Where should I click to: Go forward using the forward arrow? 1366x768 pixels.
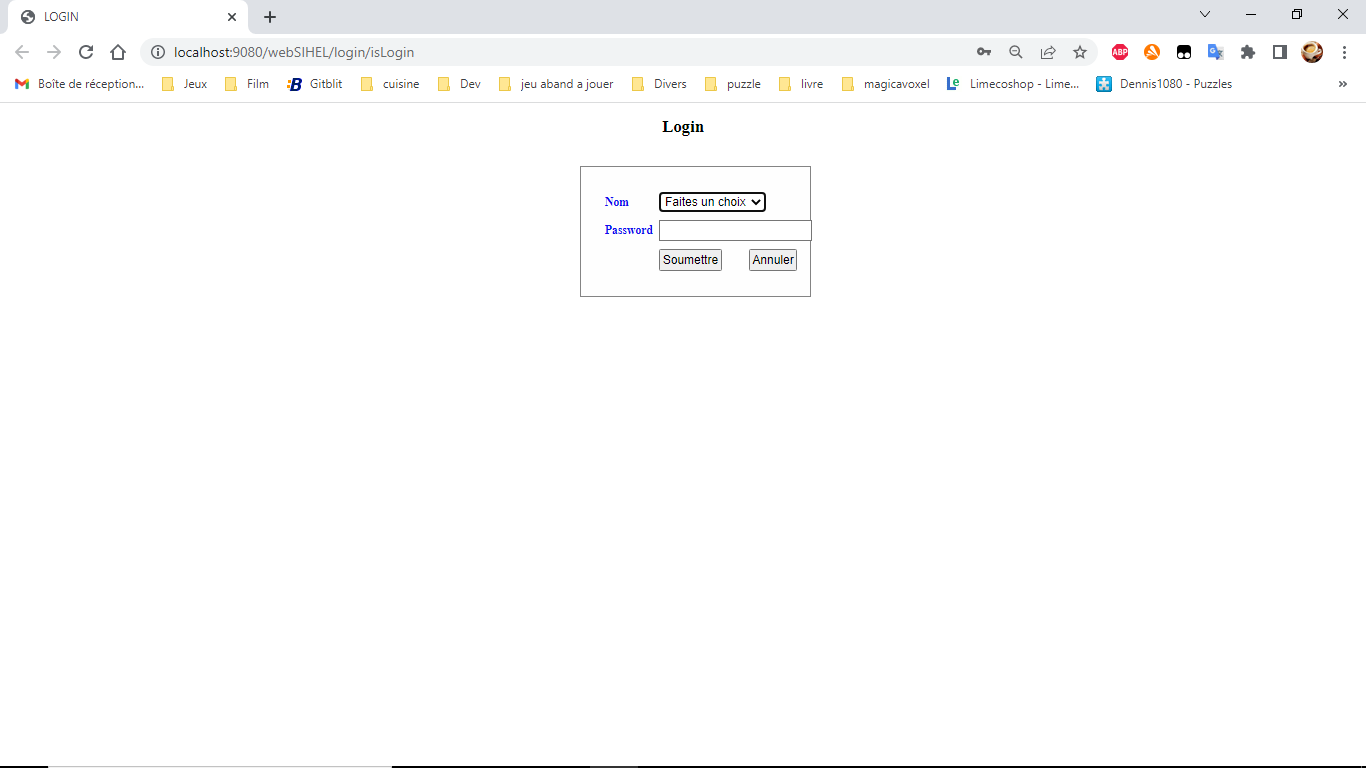pyautogui.click(x=54, y=52)
